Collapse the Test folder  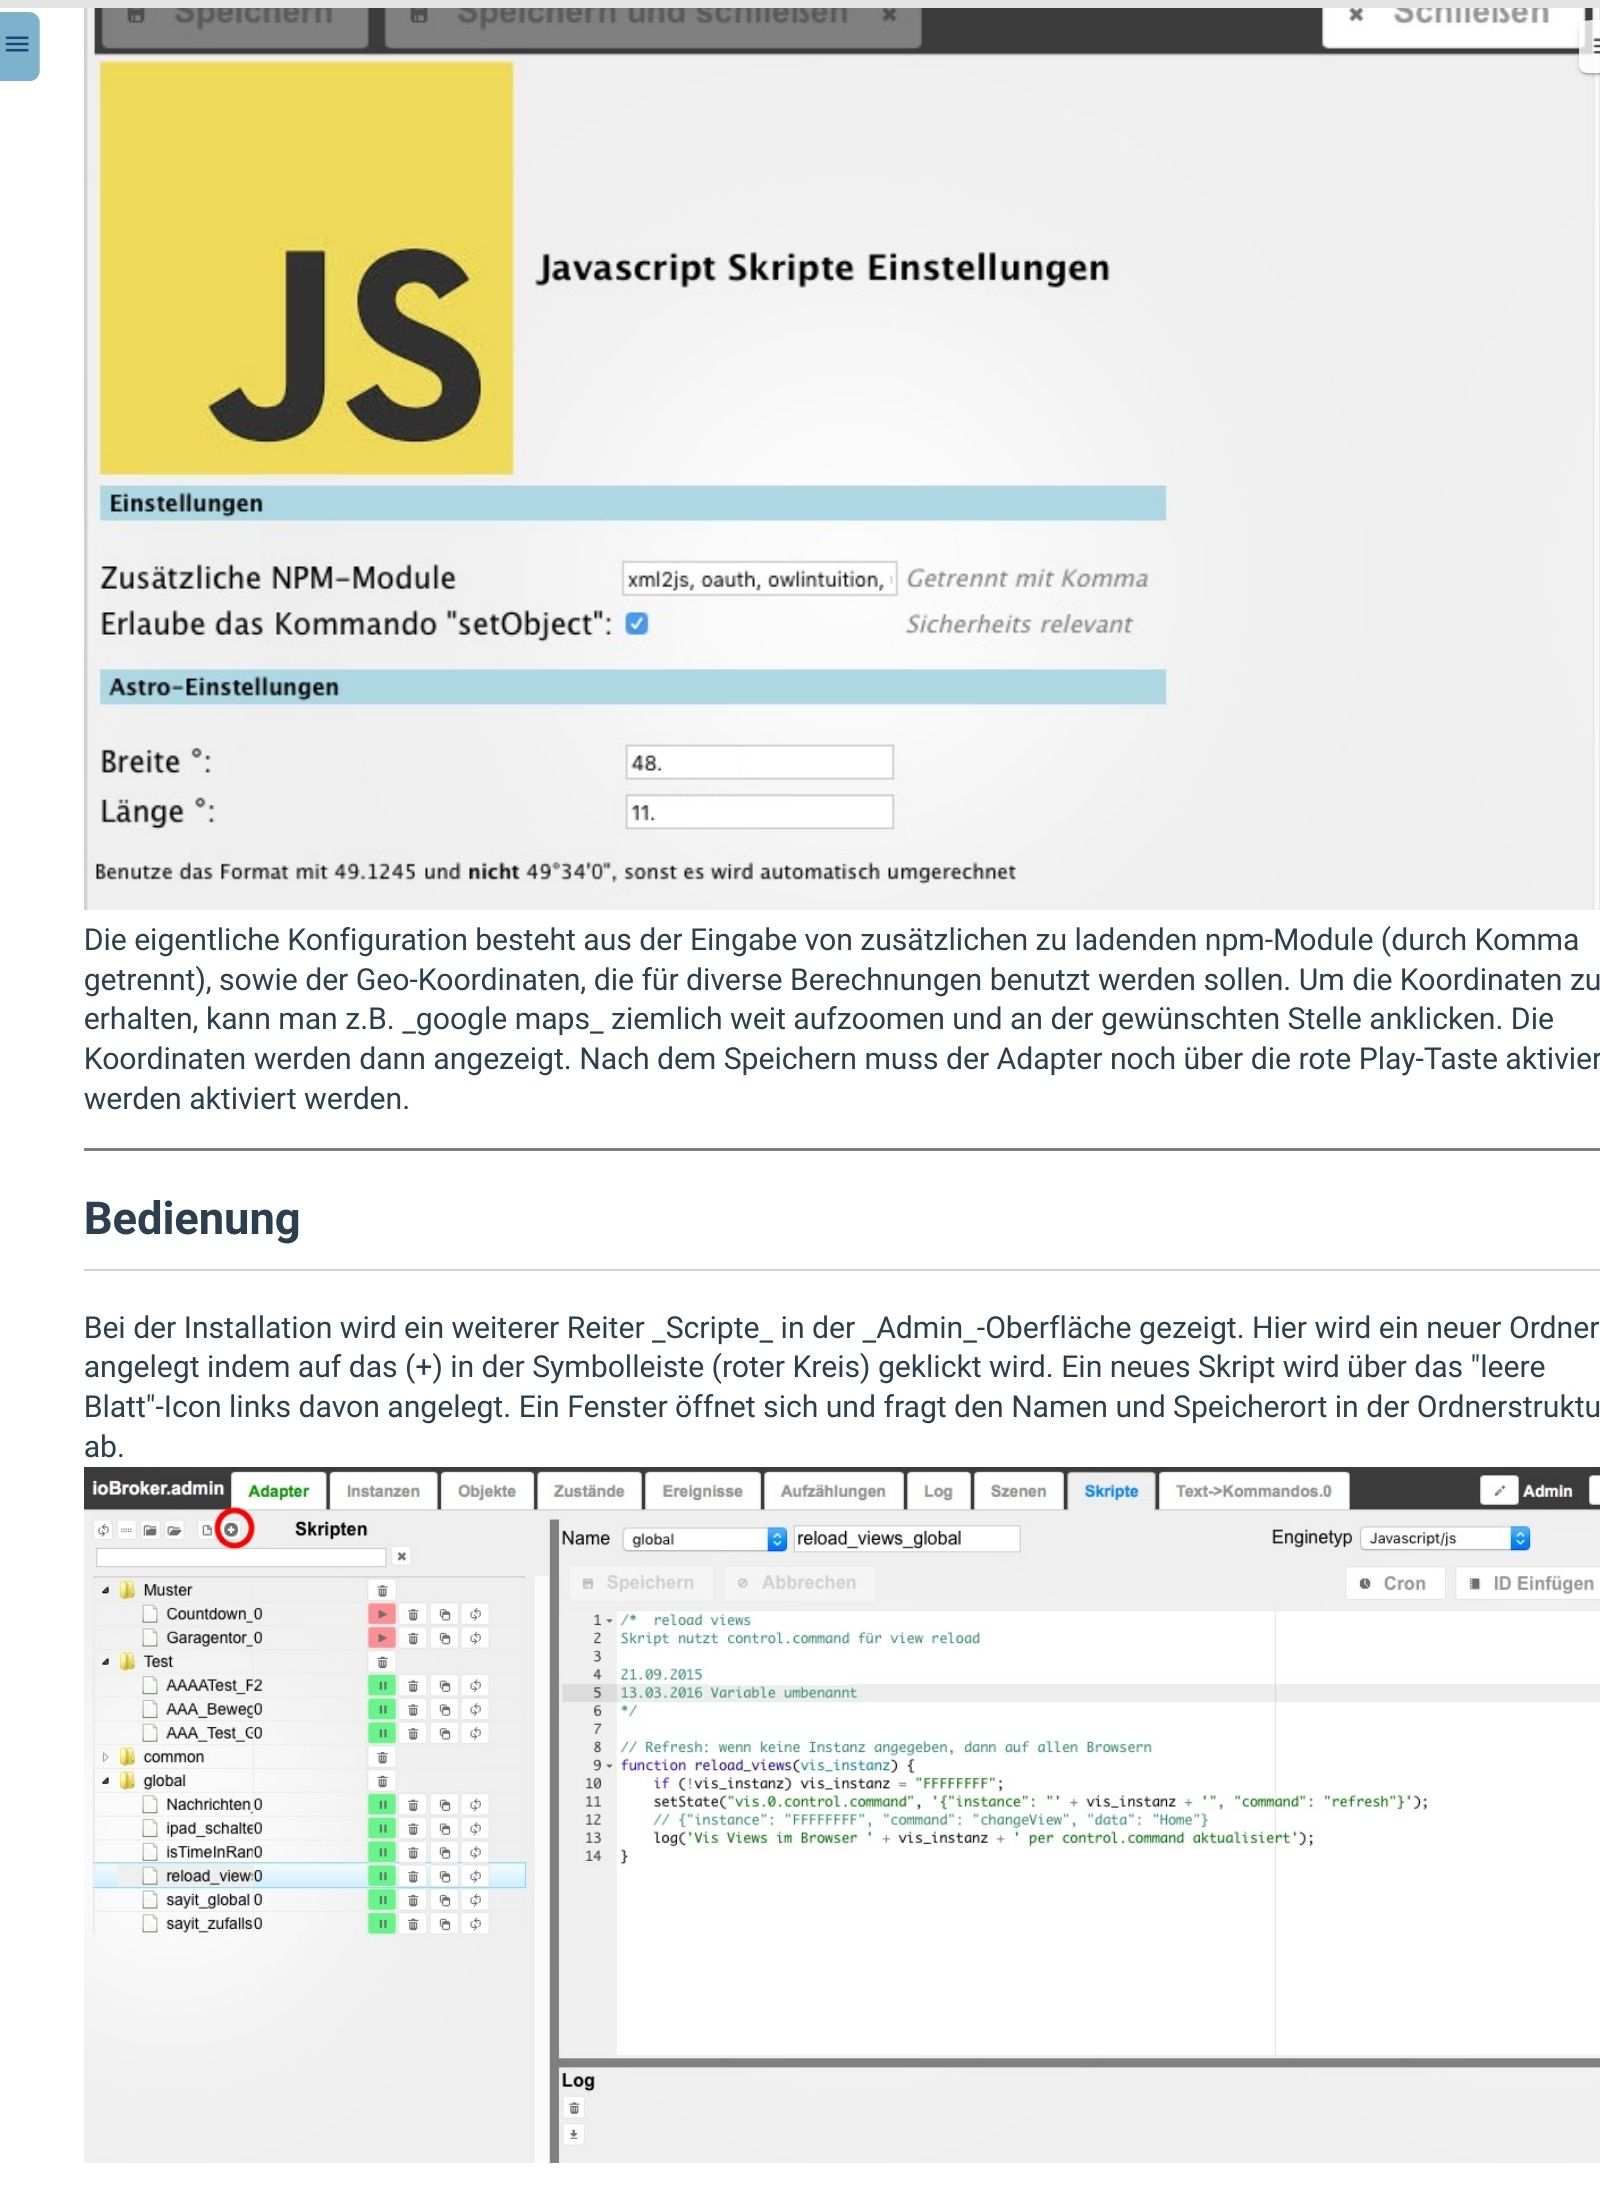[106, 1662]
